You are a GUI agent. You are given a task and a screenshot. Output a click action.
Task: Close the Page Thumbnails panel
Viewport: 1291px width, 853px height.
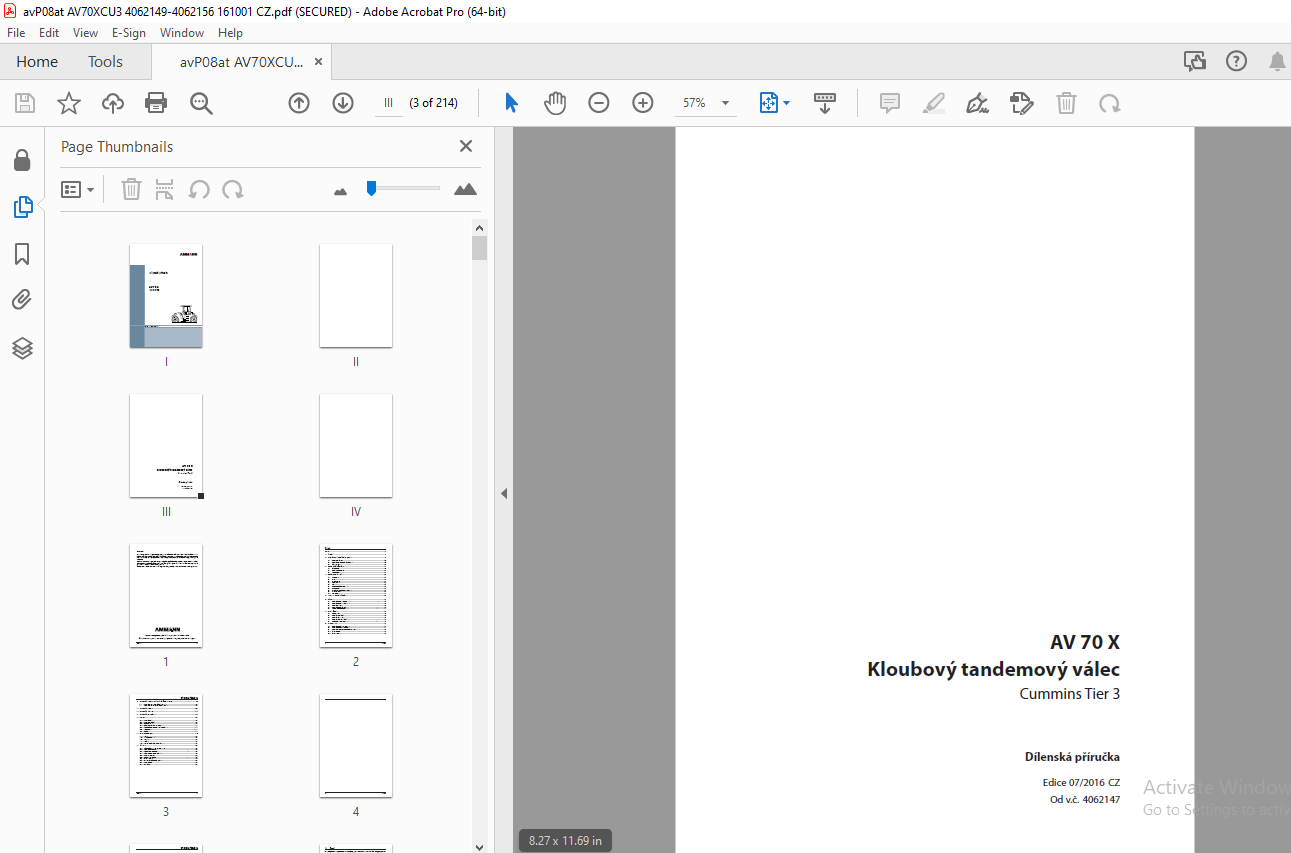[x=466, y=146]
